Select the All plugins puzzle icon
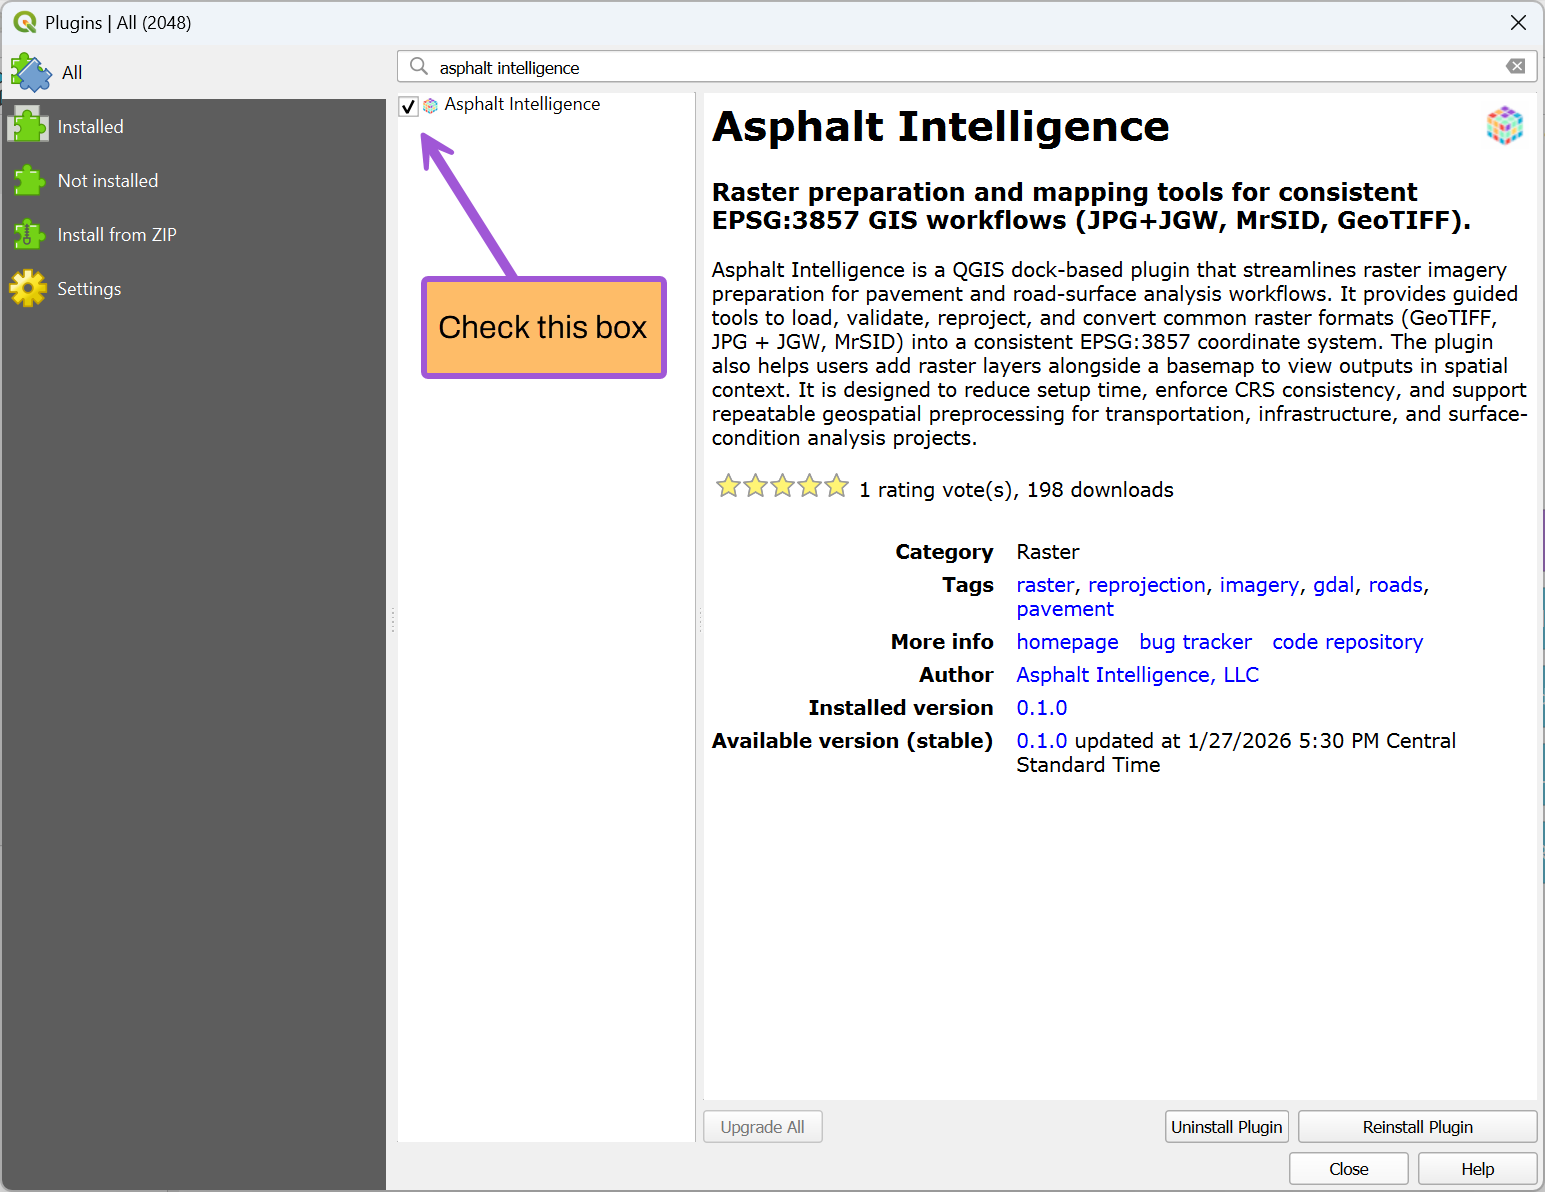 pos(30,71)
